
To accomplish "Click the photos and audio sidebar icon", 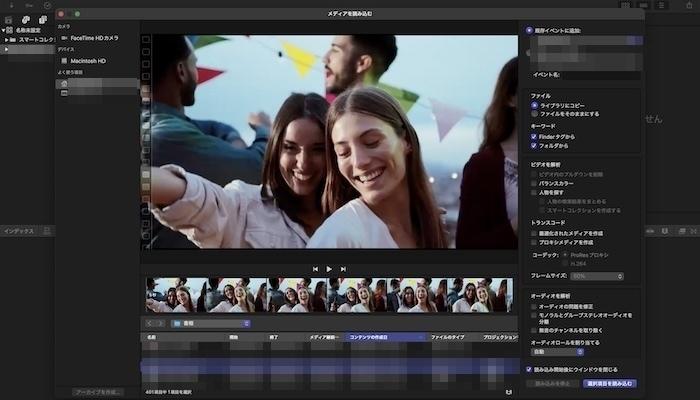I will (x=26, y=20).
